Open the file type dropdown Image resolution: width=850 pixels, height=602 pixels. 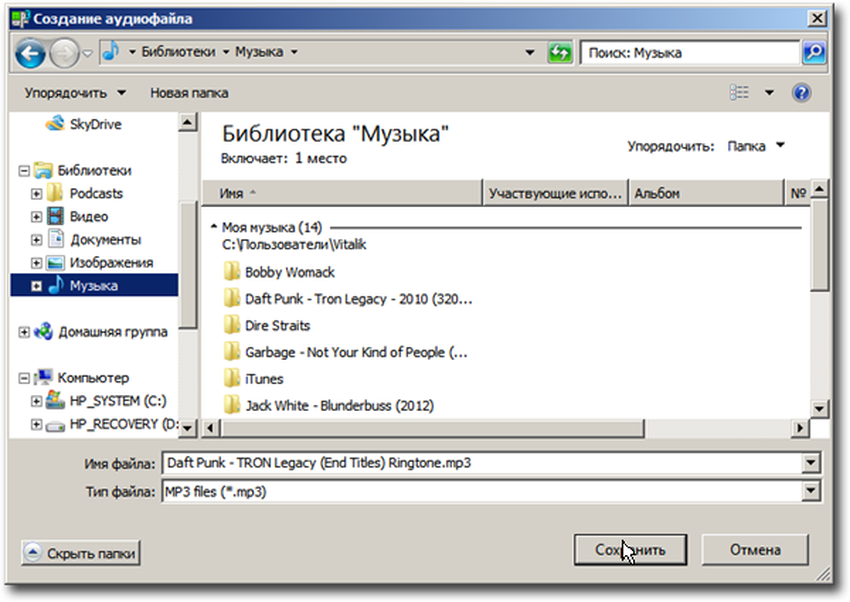point(809,492)
